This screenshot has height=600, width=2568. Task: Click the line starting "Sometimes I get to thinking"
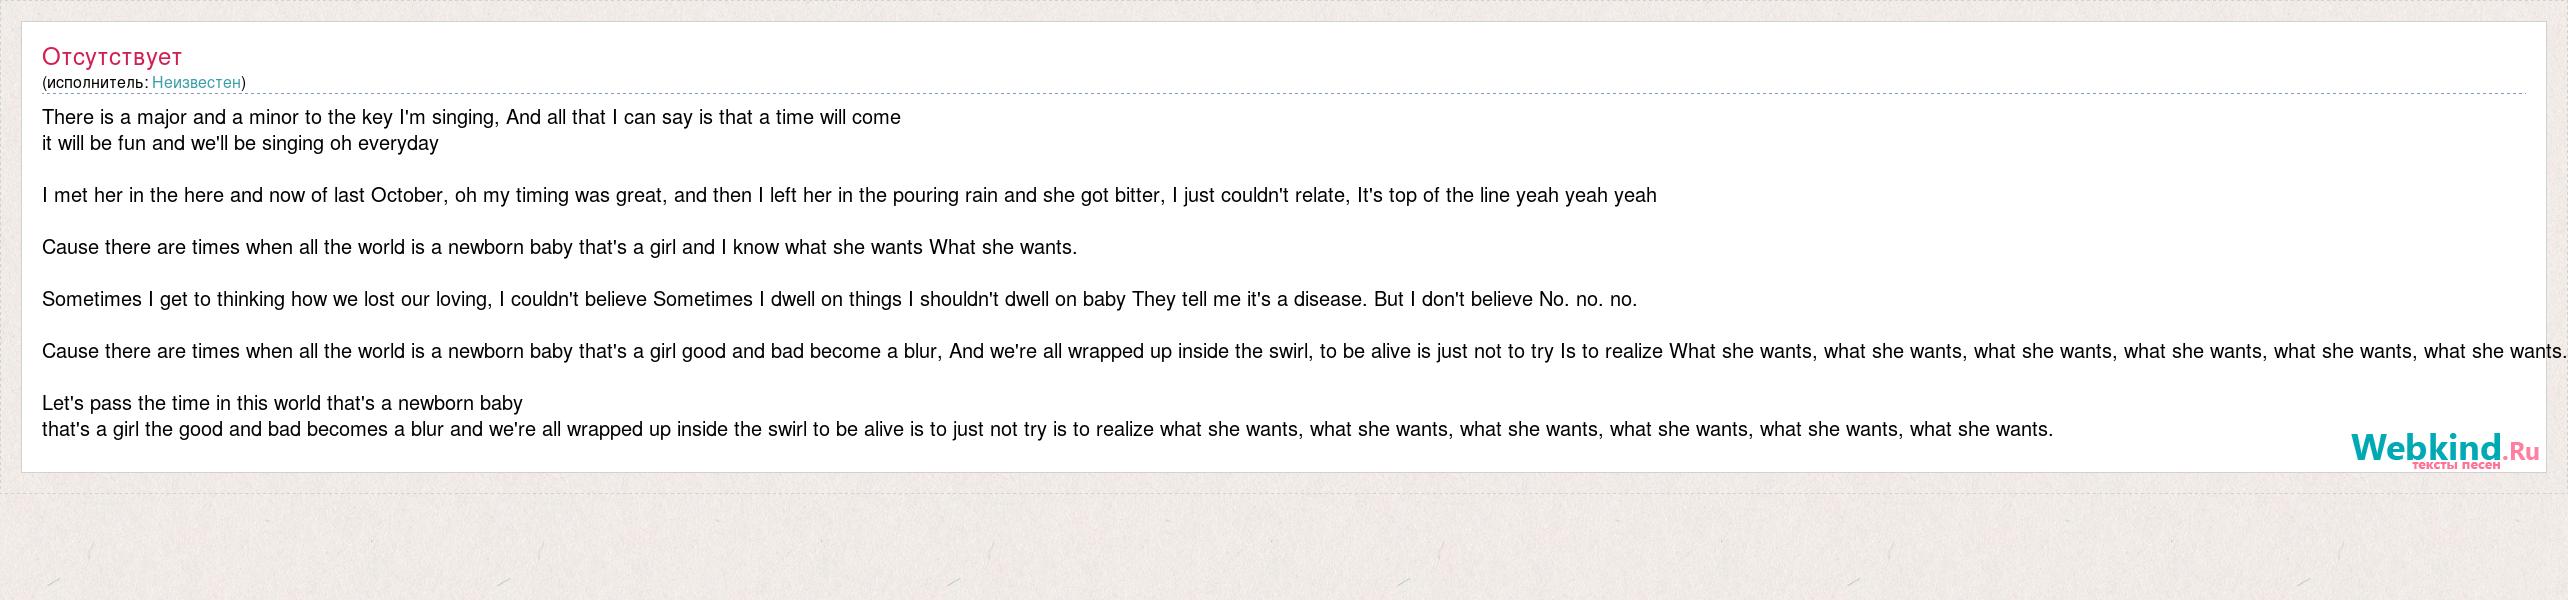click(x=840, y=299)
